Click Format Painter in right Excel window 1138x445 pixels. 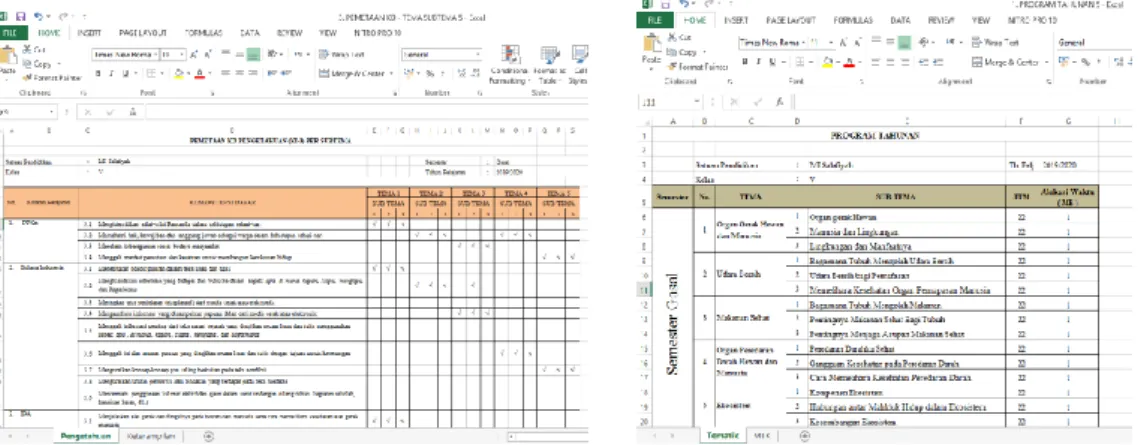tap(697, 66)
